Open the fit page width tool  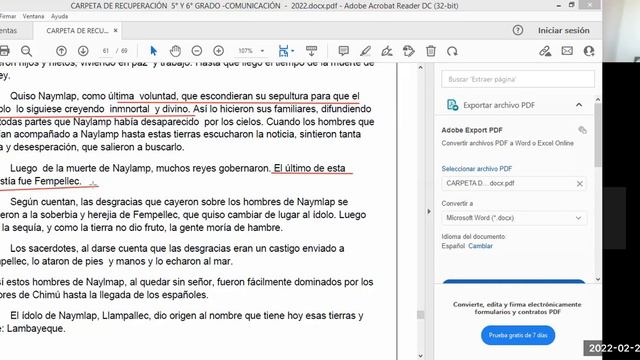click(x=283, y=51)
